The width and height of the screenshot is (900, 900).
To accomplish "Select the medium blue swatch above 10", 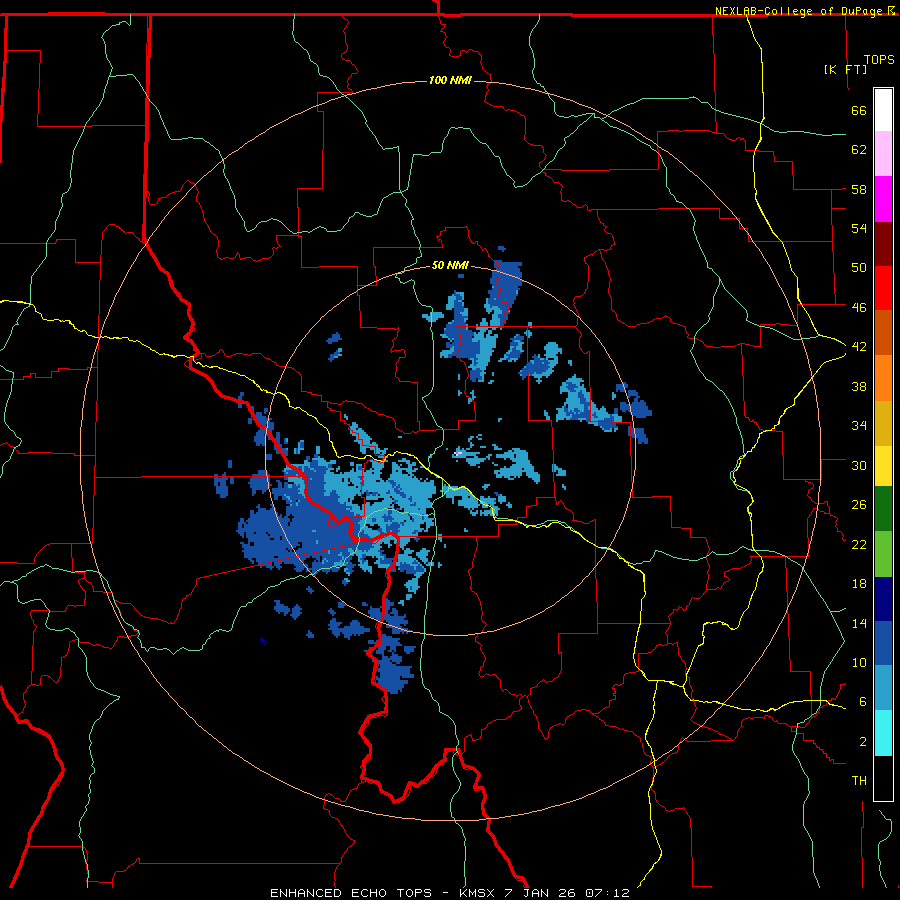I will (883, 643).
